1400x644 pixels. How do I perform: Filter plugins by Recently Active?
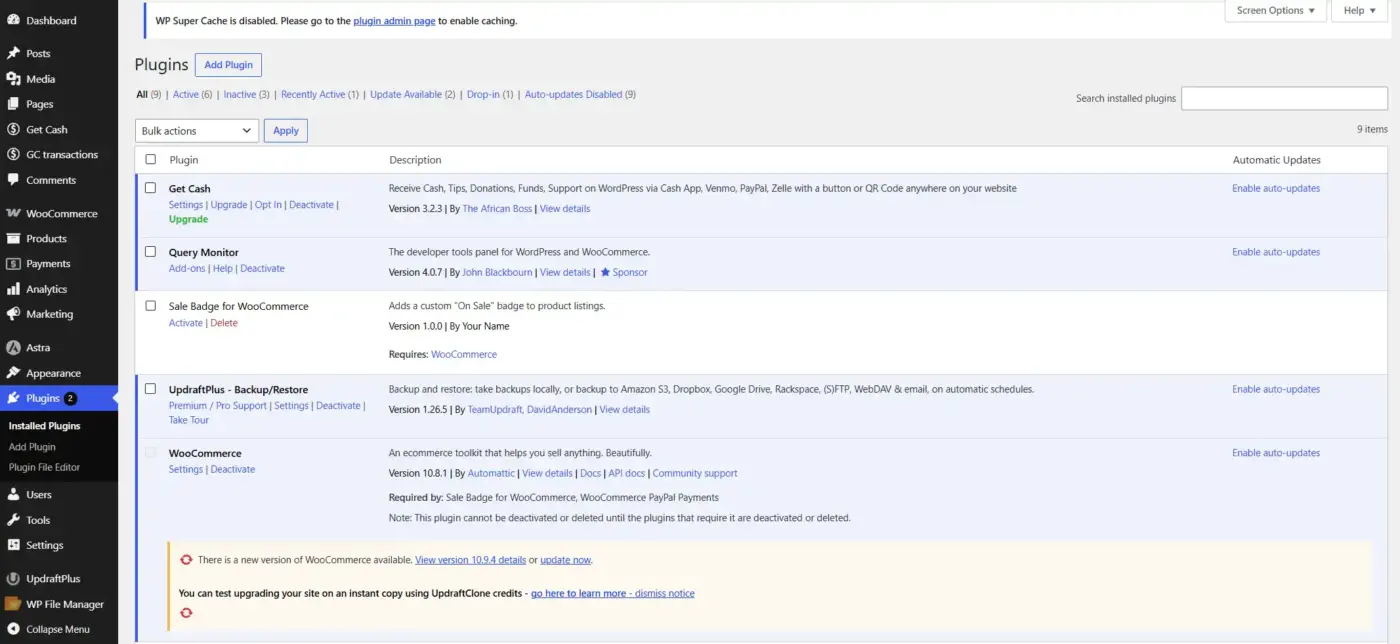point(313,94)
